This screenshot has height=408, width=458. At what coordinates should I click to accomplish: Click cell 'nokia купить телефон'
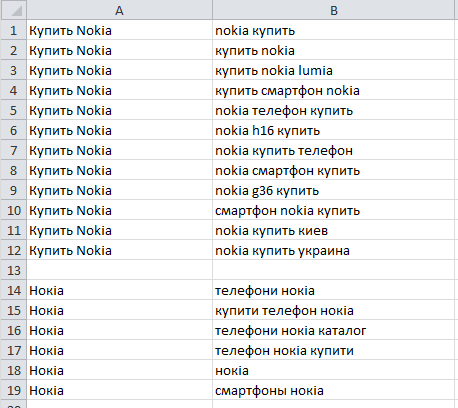333,150
